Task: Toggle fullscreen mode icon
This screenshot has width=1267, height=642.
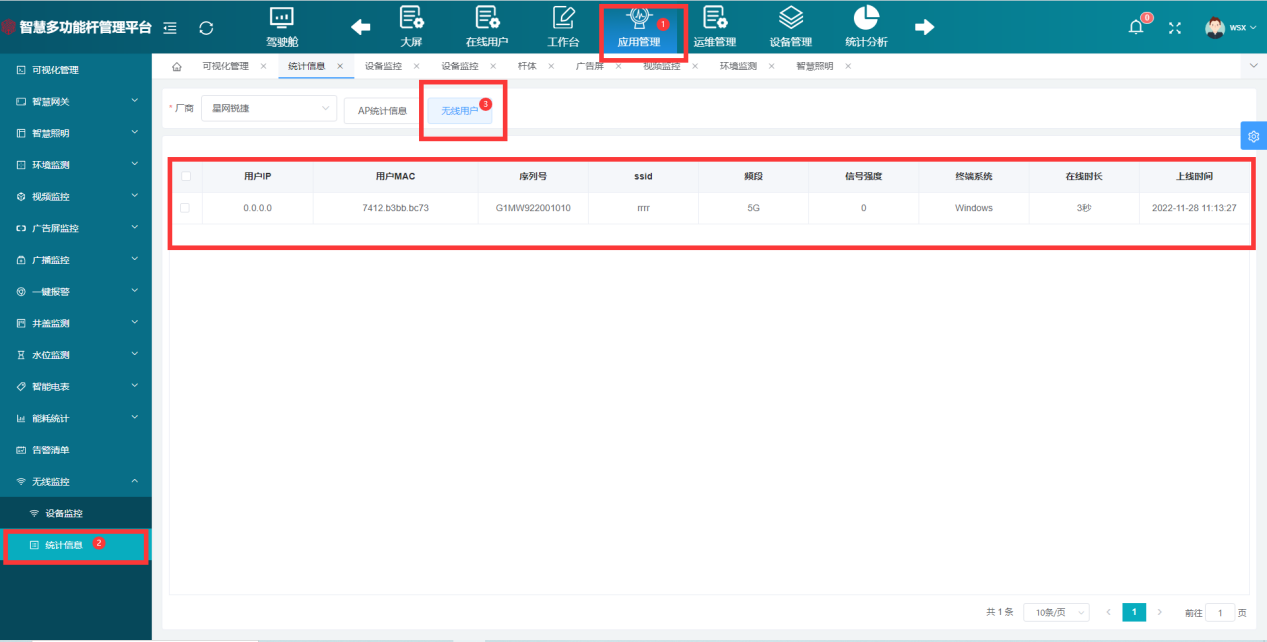Action: click(1175, 28)
